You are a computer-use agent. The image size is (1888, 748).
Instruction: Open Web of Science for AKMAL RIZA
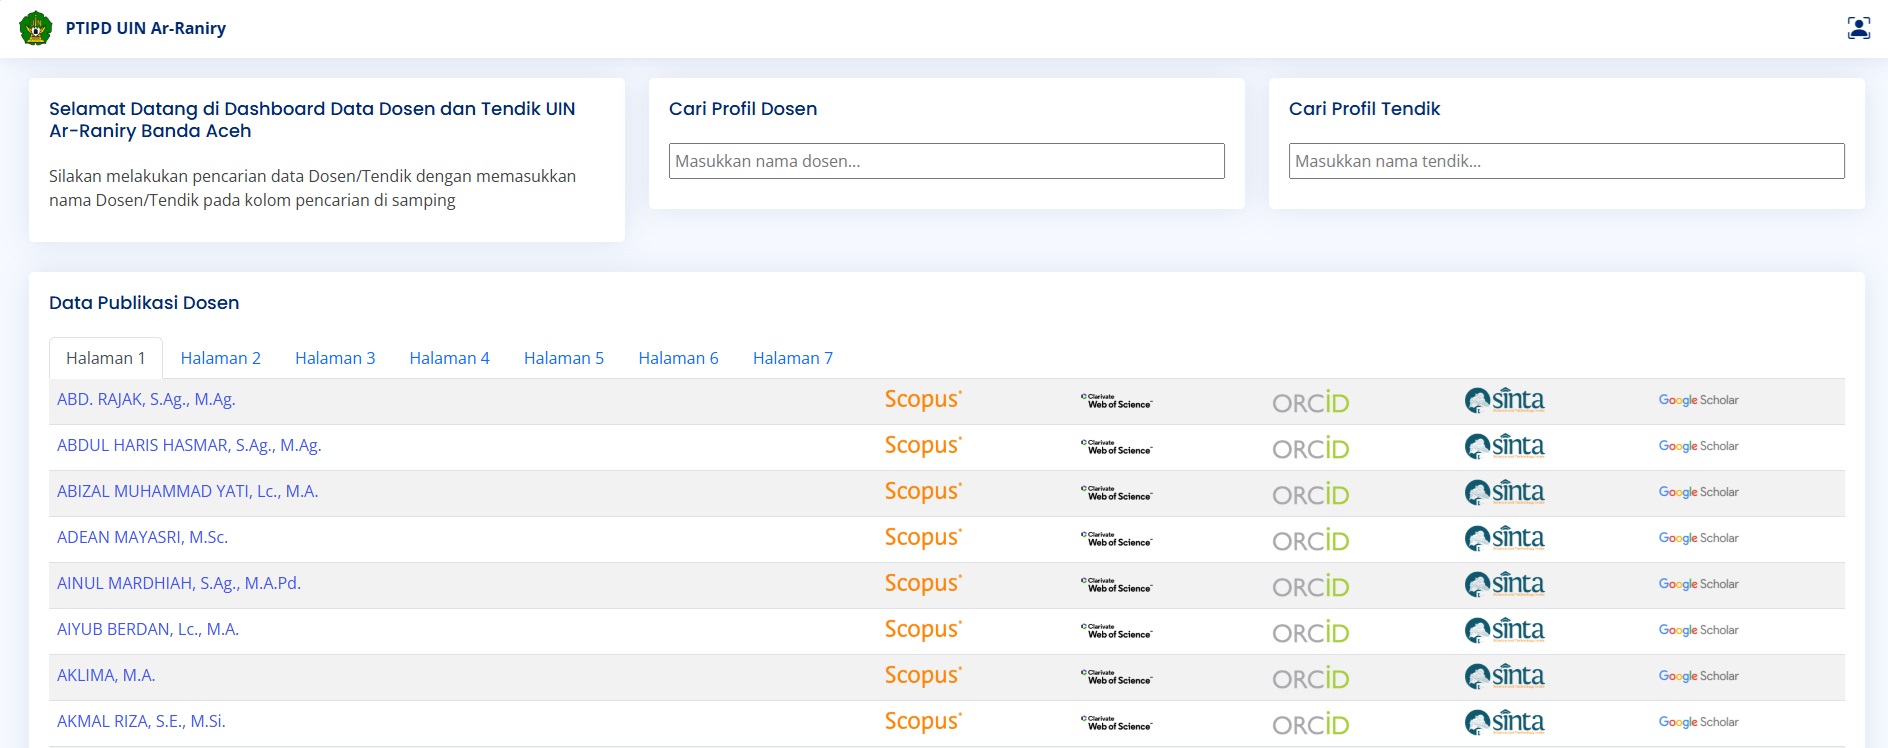(1117, 723)
